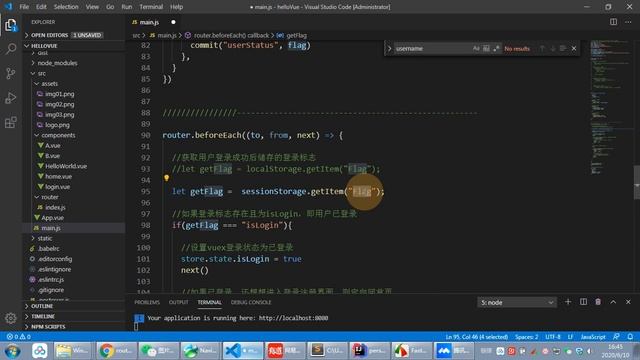Switch to the PROBLEMS tab
This screenshot has height=360, width=640.
[x=147, y=302]
